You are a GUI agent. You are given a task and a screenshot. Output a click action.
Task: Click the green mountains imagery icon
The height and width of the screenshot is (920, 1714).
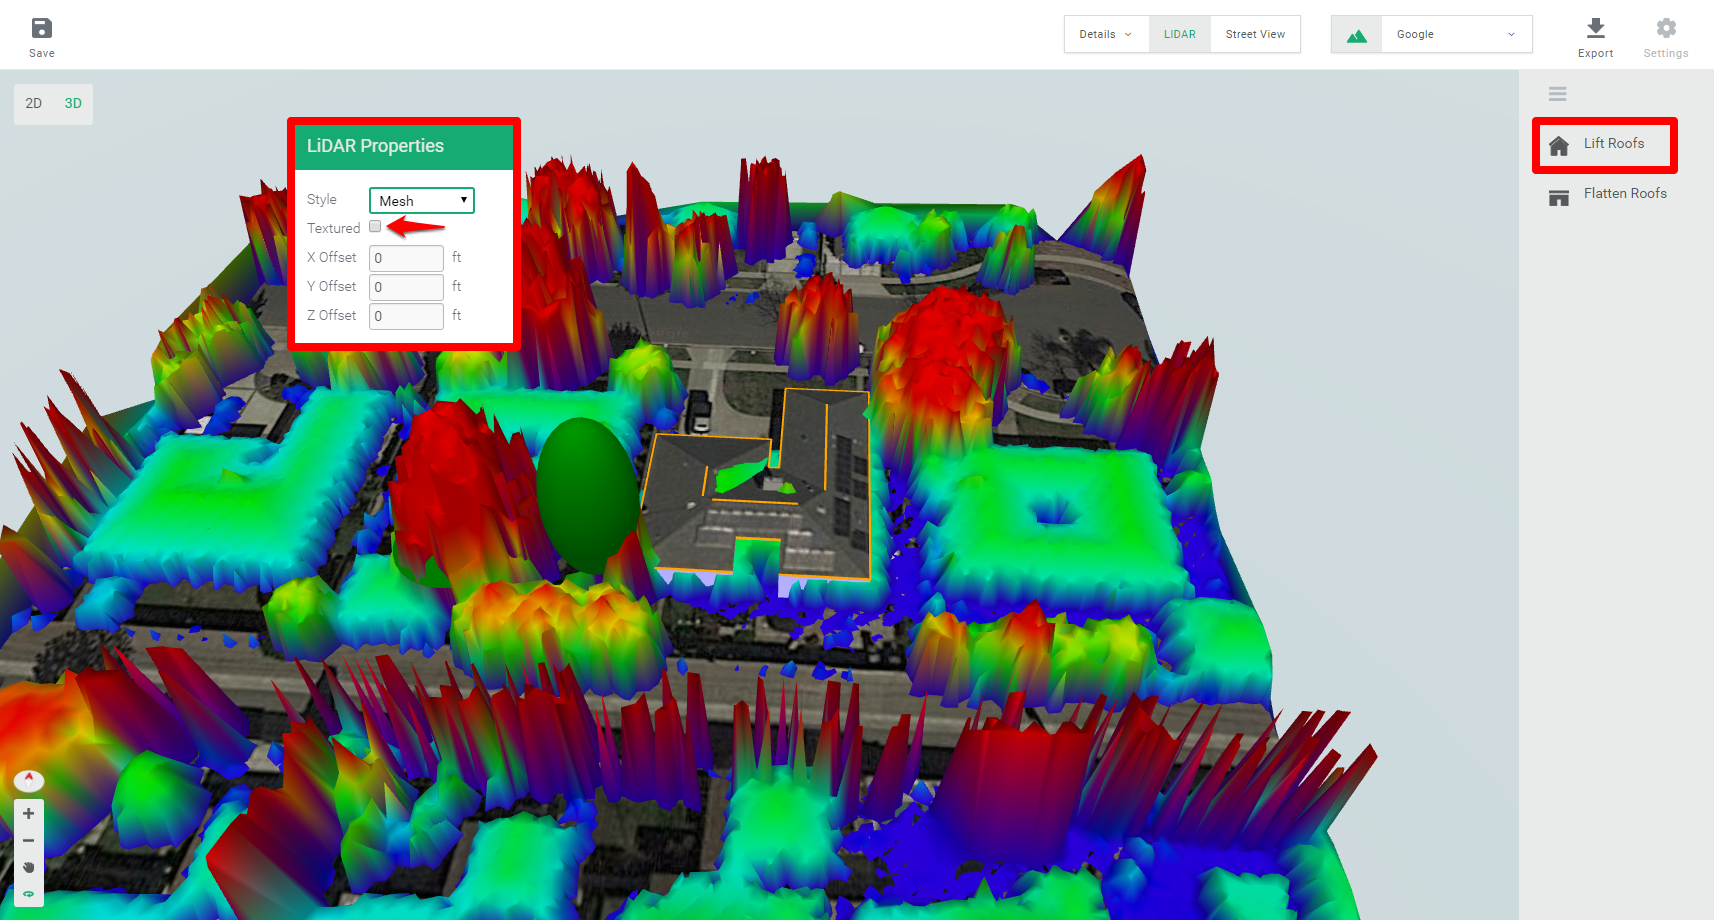(x=1356, y=33)
